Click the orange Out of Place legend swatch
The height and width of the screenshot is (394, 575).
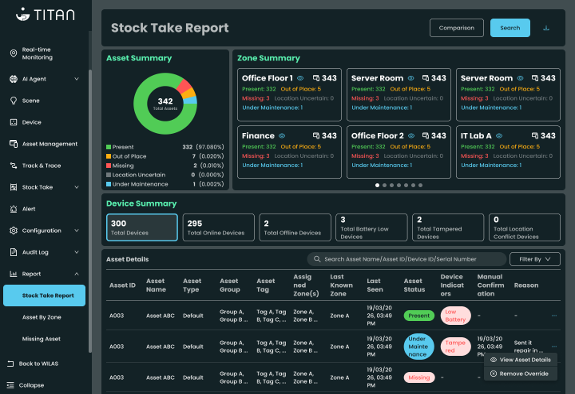point(109,156)
